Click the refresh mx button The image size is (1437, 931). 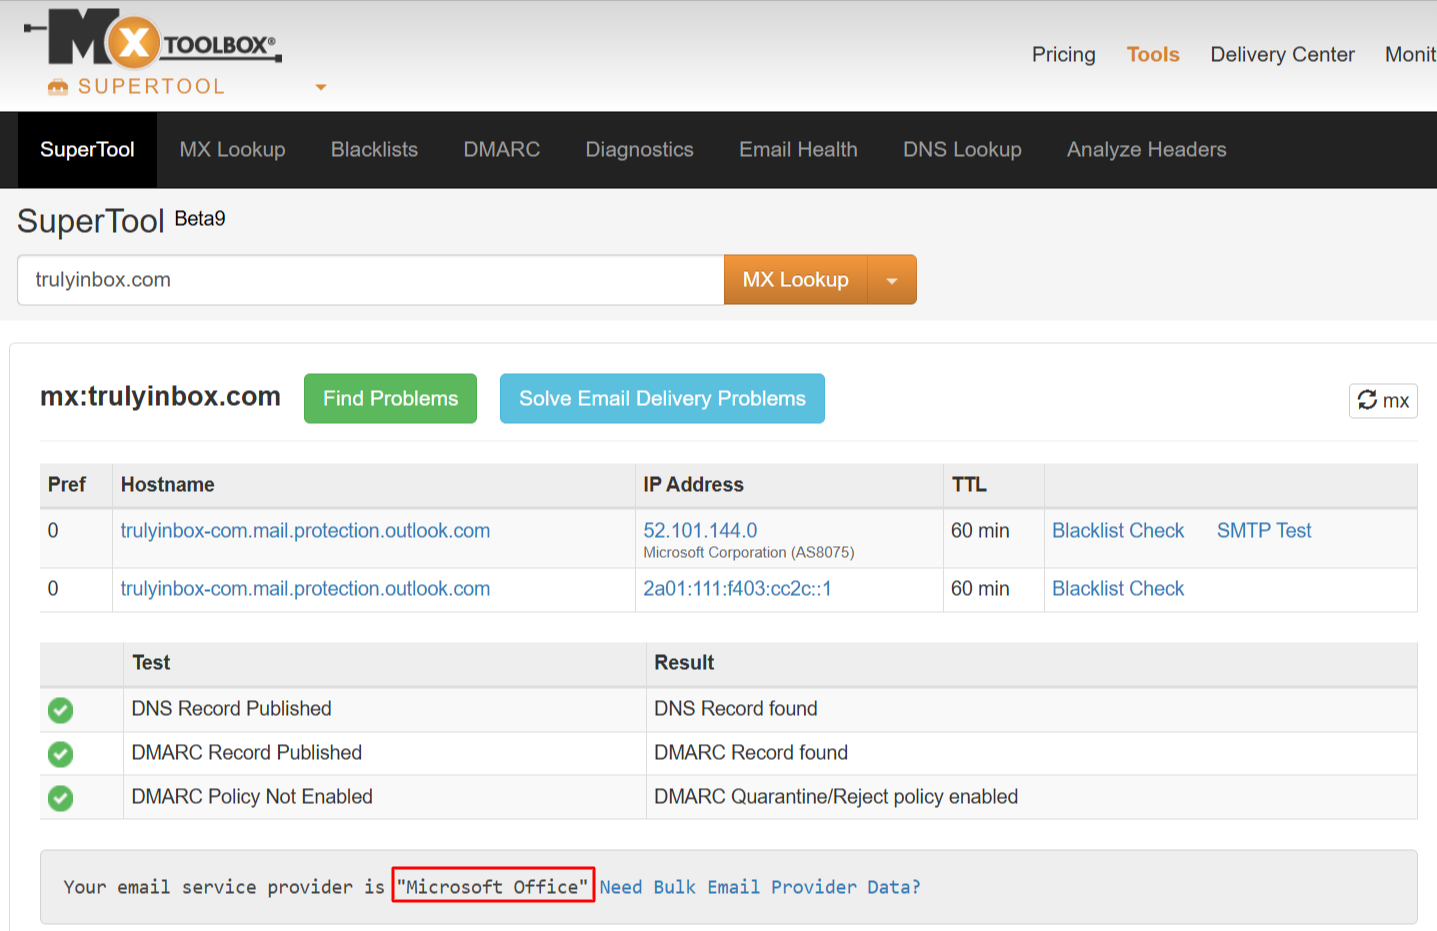tap(1383, 401)
